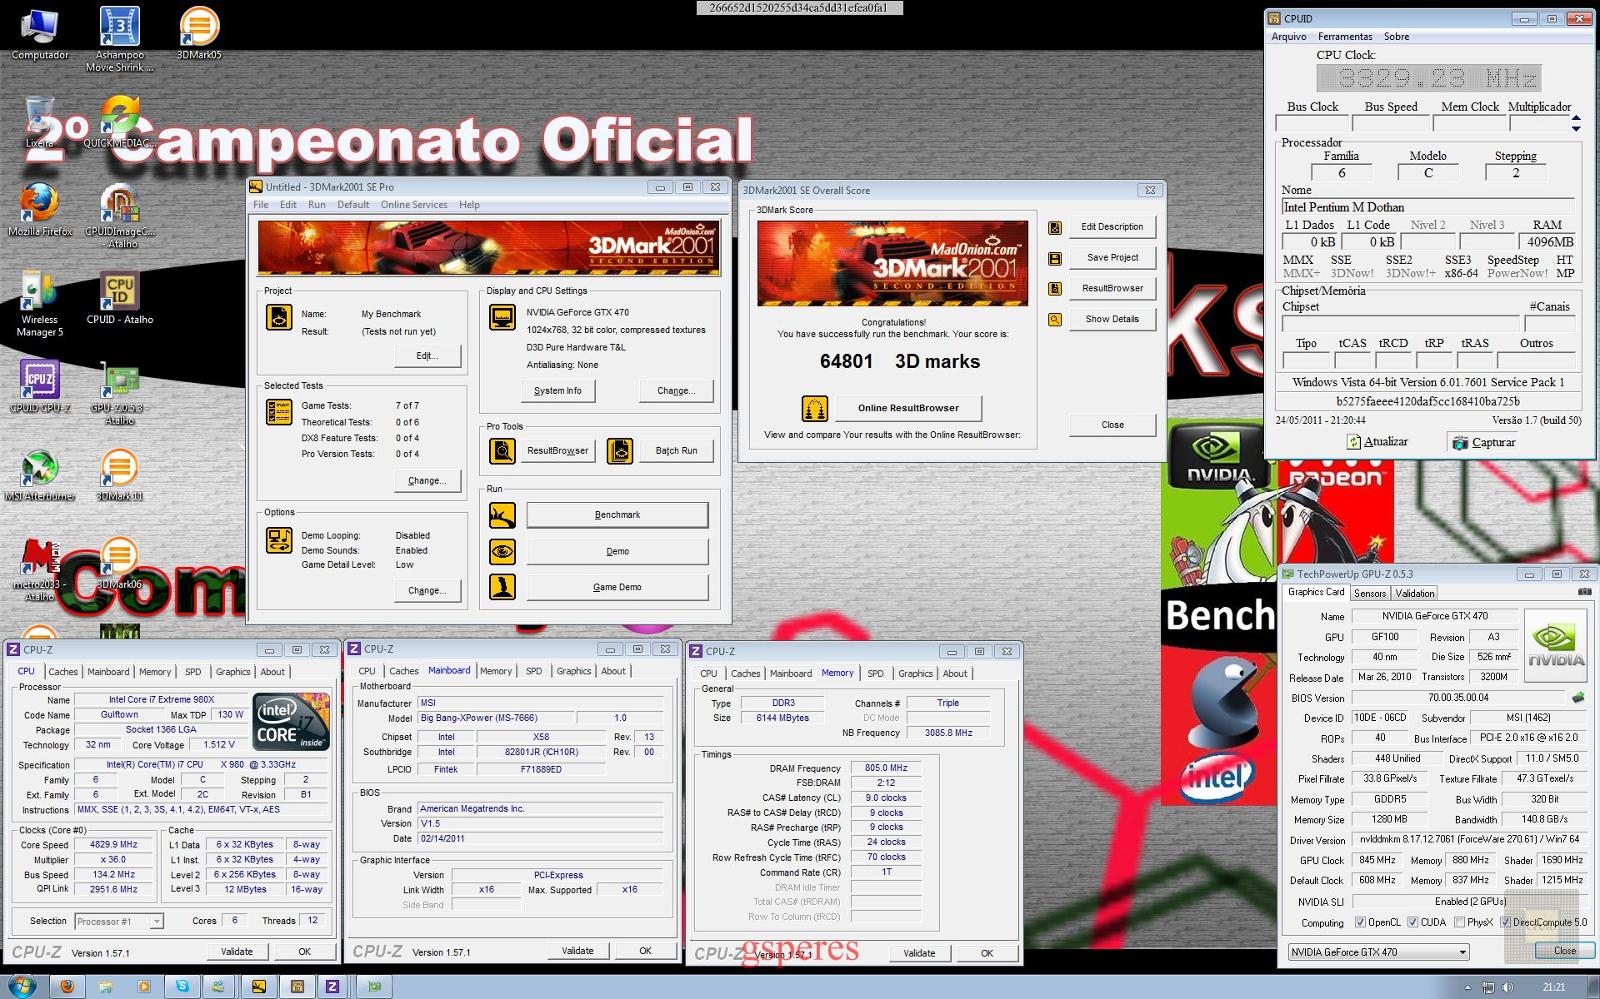Click the Close button in GPU-Z
The image size is (1600, 999).
[x=1565, y=951]
